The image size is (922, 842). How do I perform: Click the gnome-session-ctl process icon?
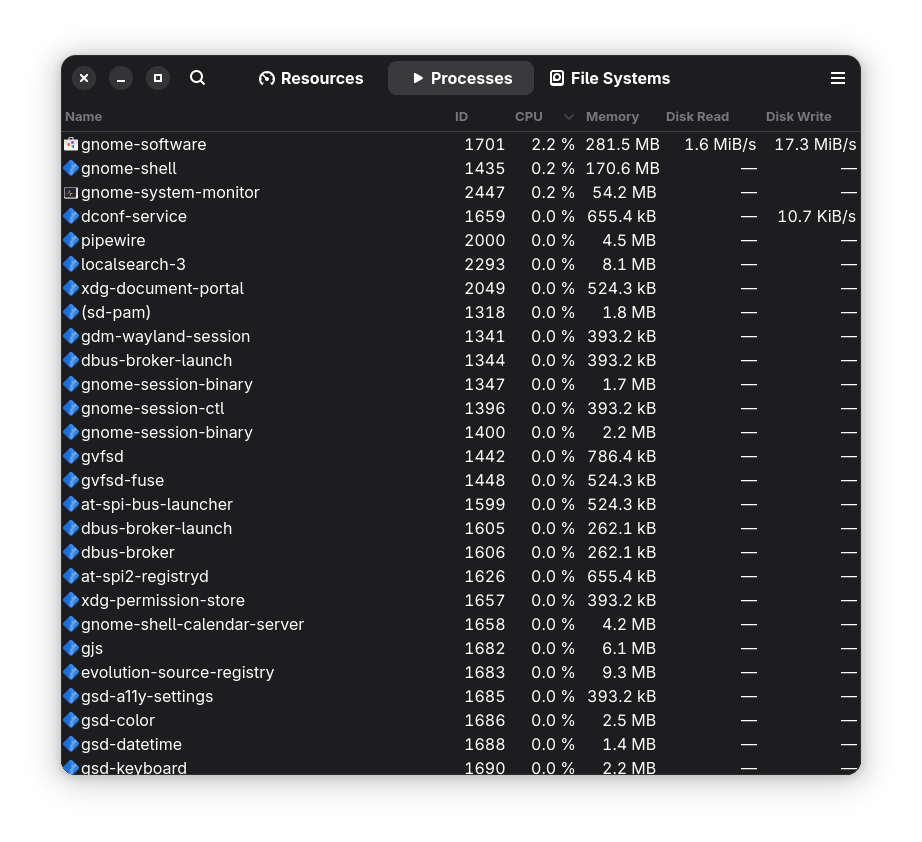[71, 408]
